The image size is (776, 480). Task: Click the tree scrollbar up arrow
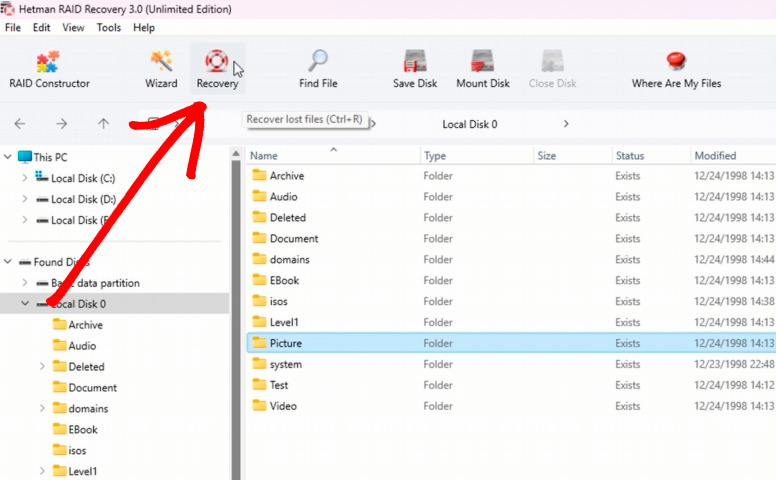coord(236,154)
